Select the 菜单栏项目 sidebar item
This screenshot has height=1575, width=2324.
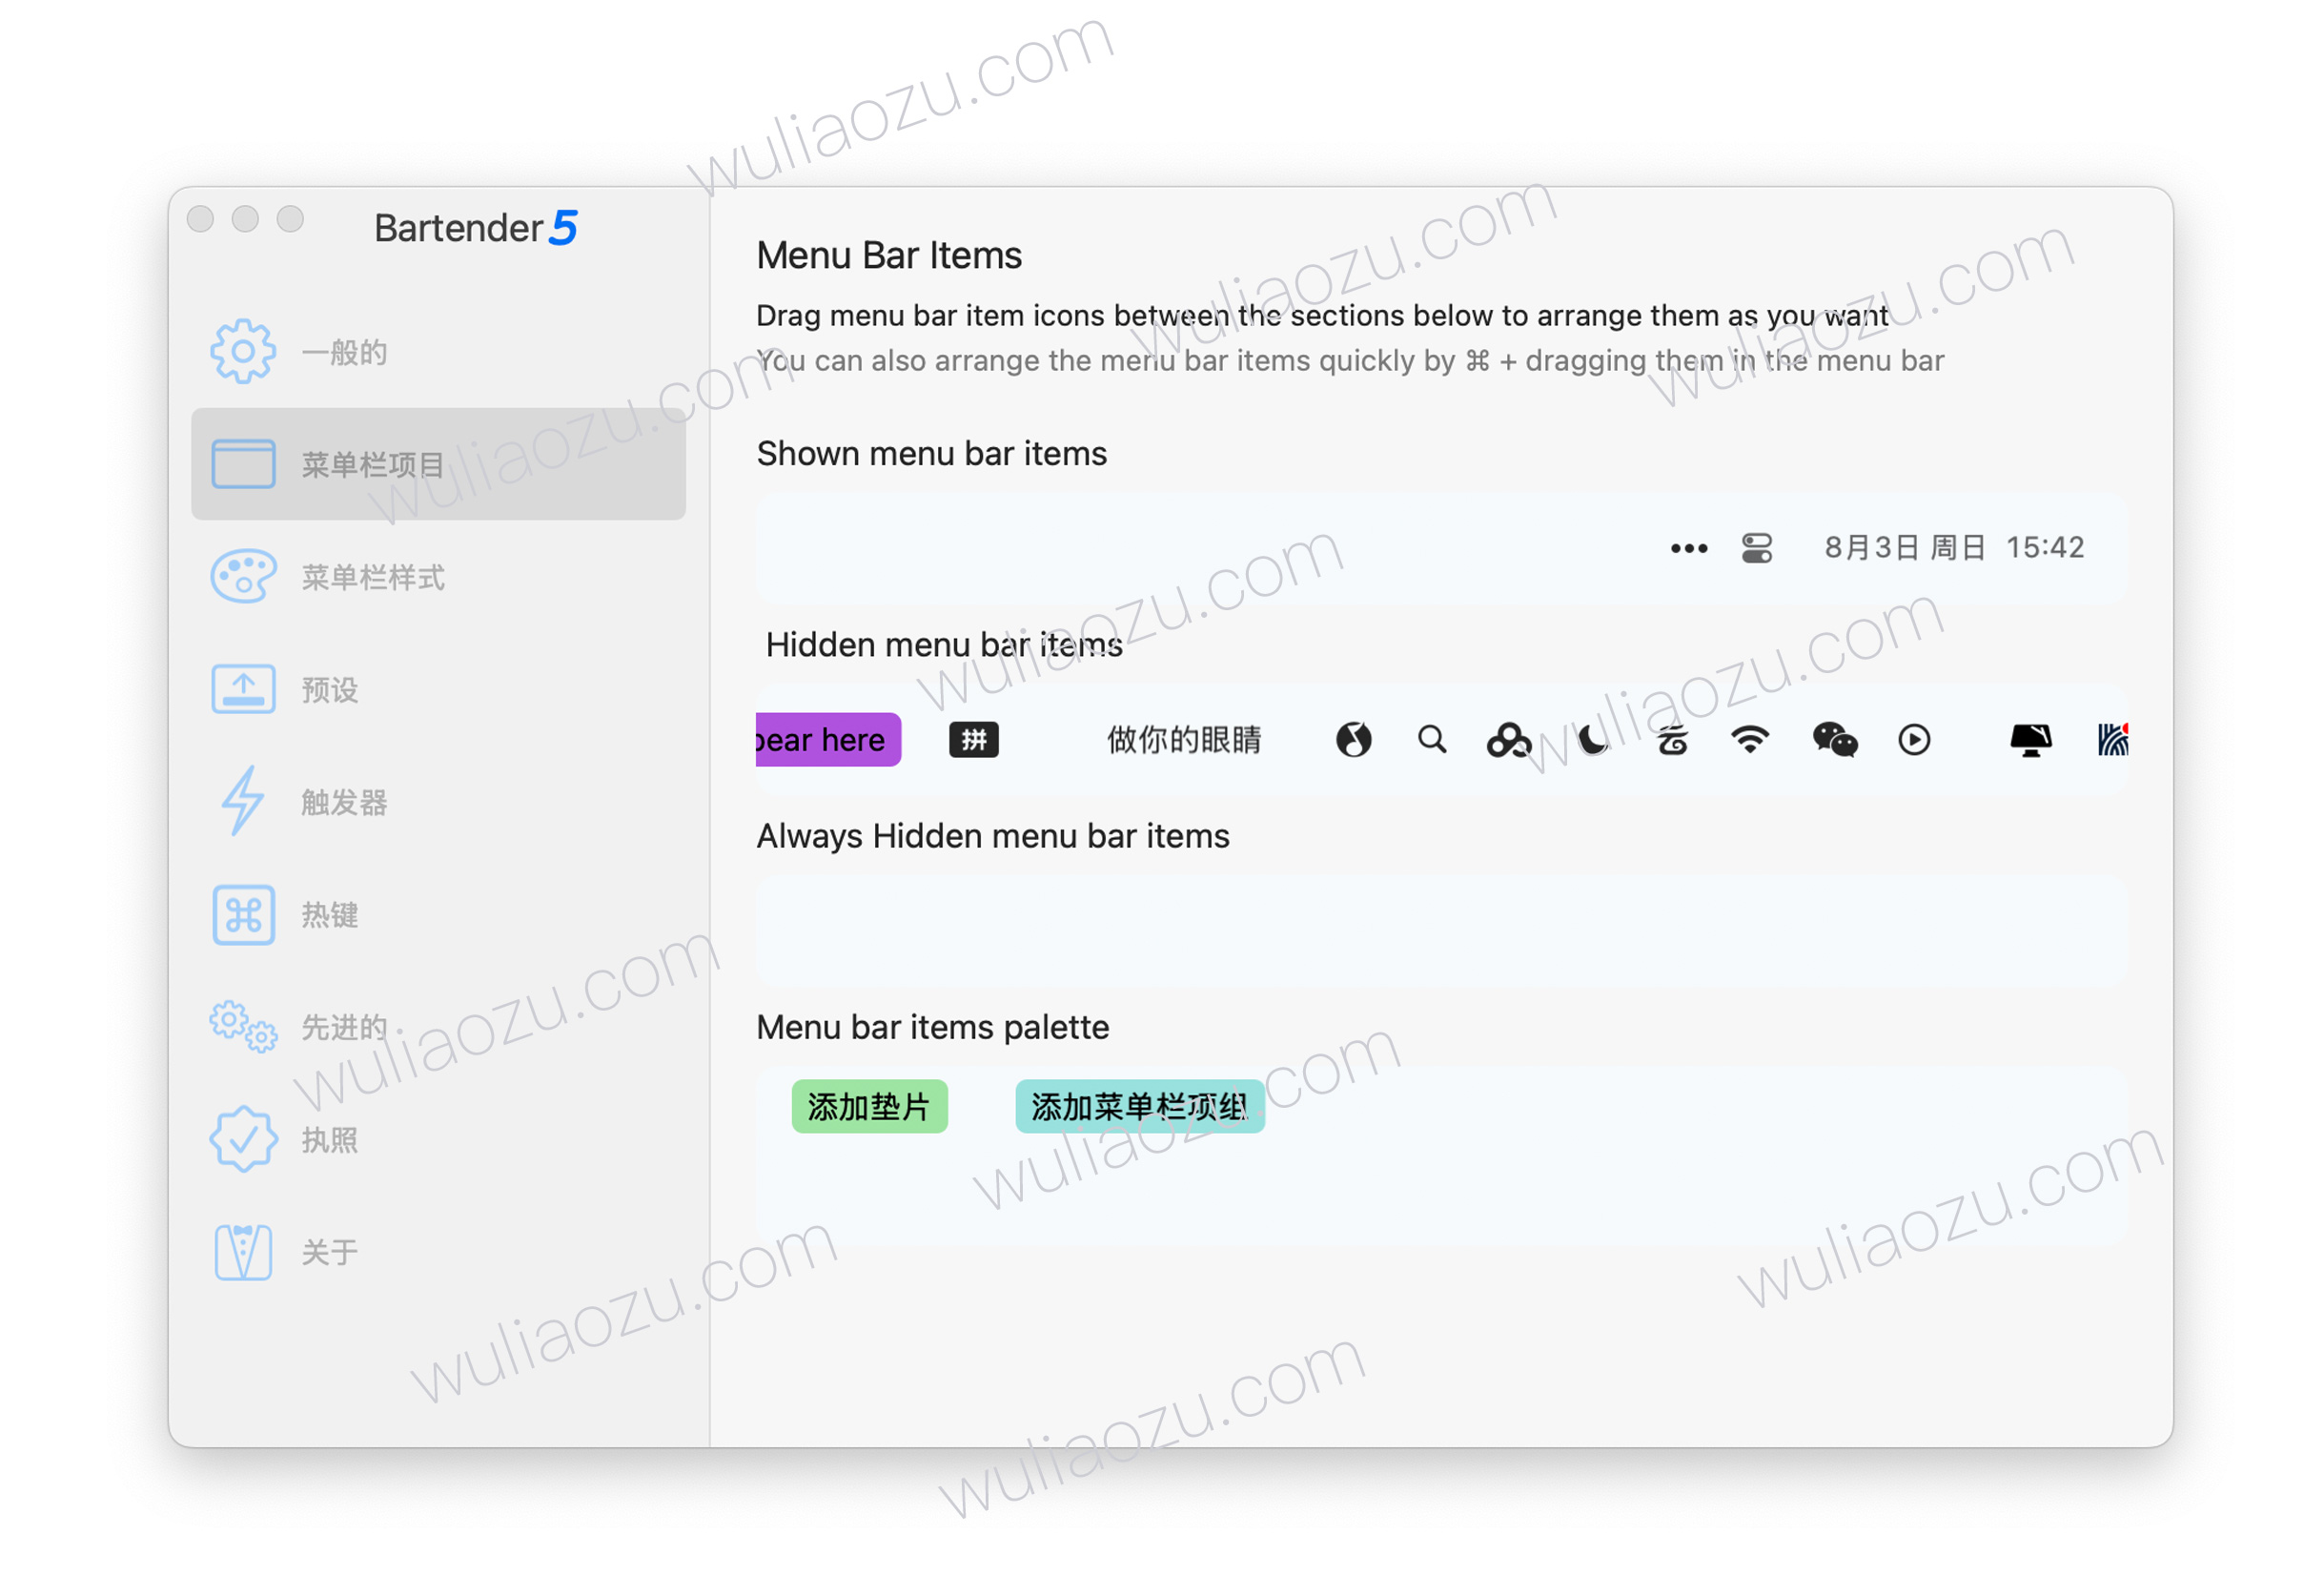pos(438,464)
